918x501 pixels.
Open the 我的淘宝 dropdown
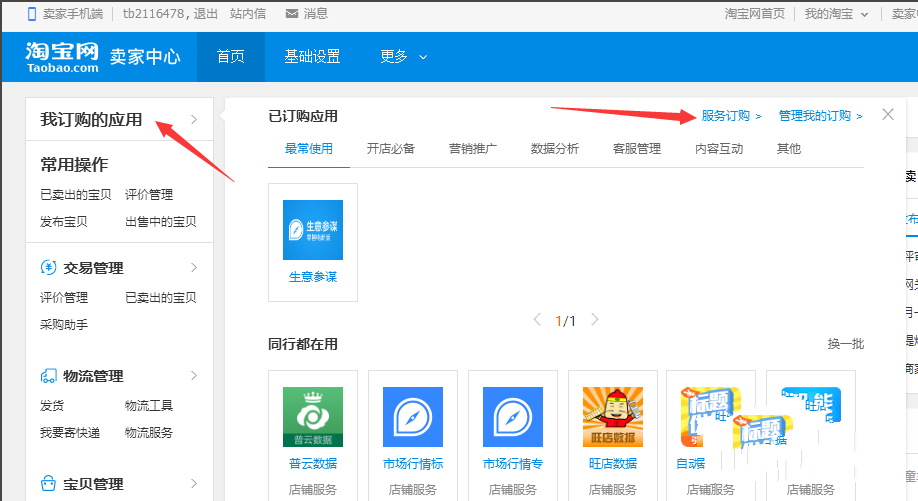point(836,13)
